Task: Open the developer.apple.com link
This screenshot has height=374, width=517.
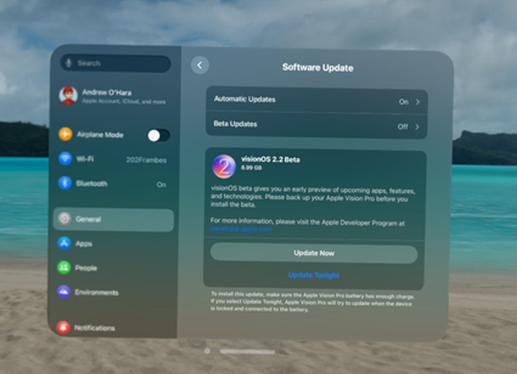Action: click(241, 229)
